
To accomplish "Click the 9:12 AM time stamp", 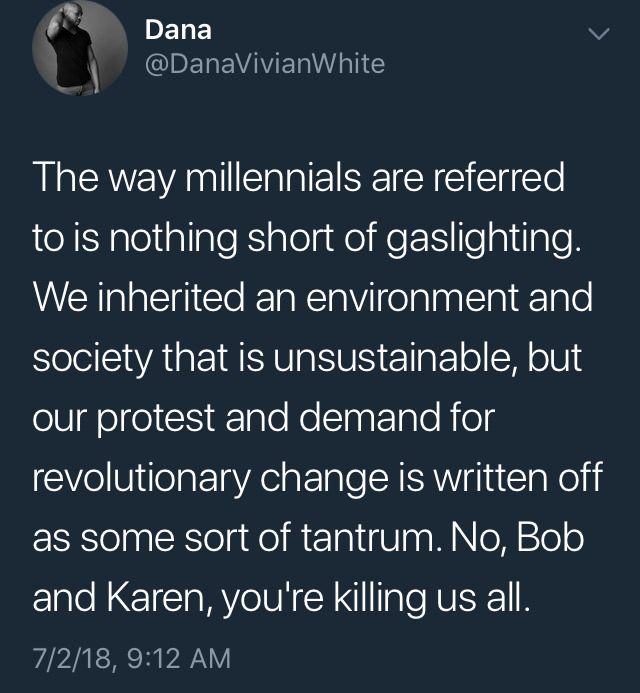I will (x=176, y=658).
